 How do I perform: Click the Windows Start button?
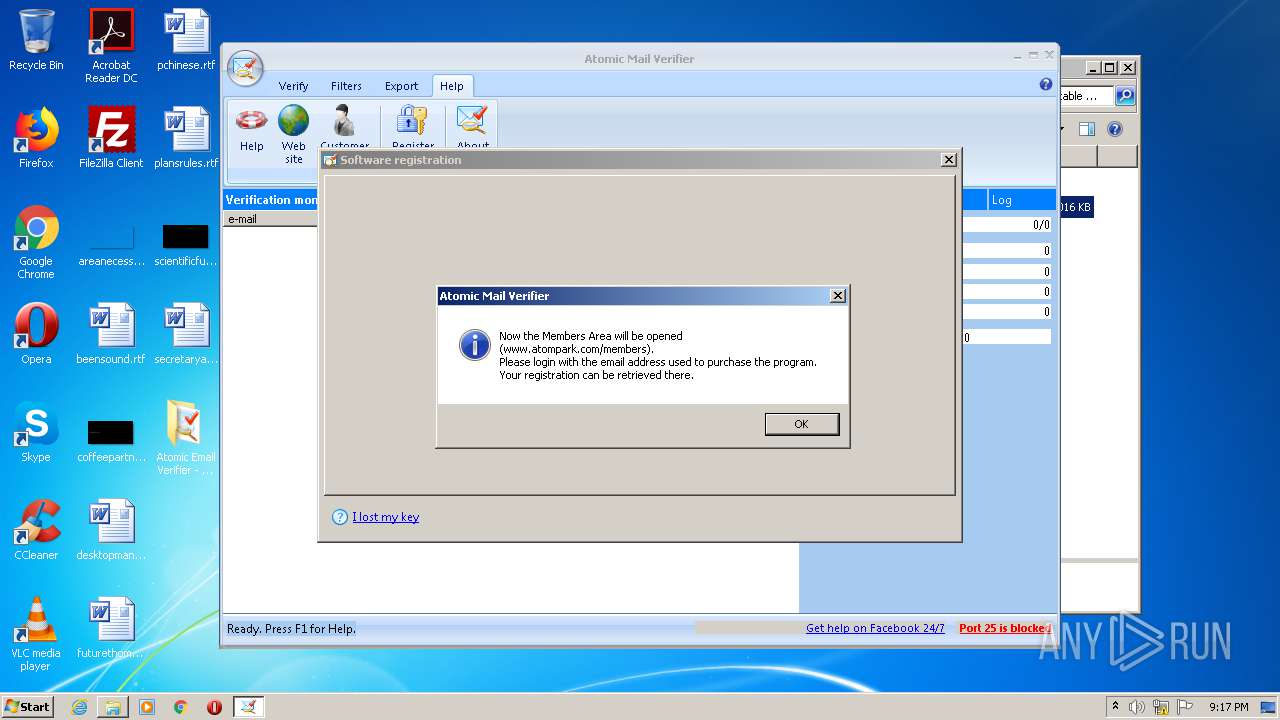coord(28,706)
